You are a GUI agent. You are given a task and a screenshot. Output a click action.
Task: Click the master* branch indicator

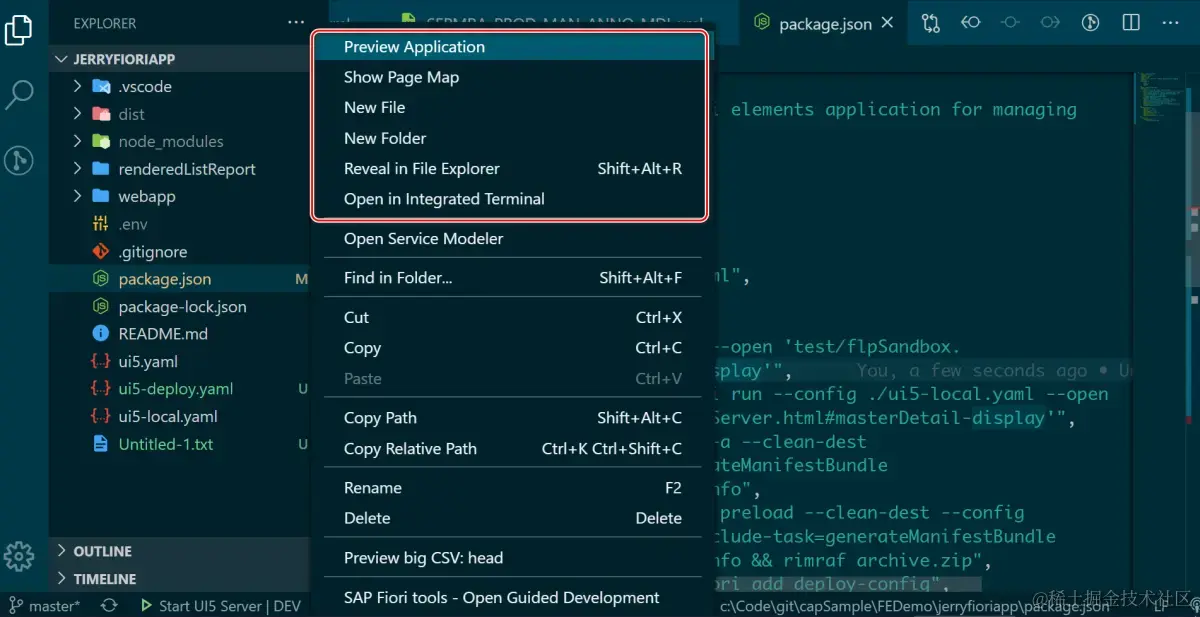tap(44, 606)
